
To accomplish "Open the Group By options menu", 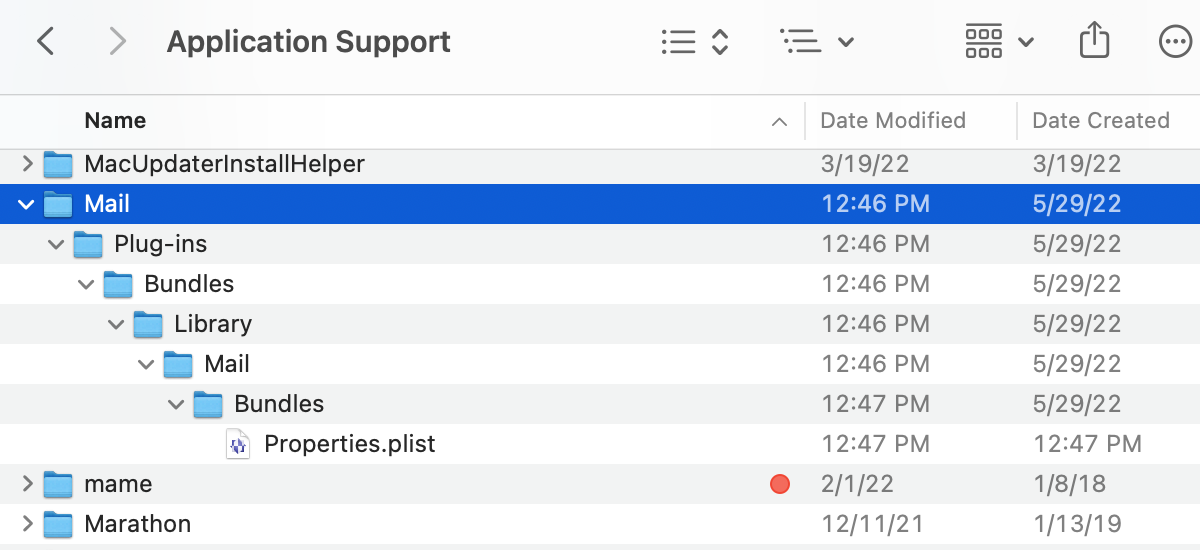I will point(816,42).
